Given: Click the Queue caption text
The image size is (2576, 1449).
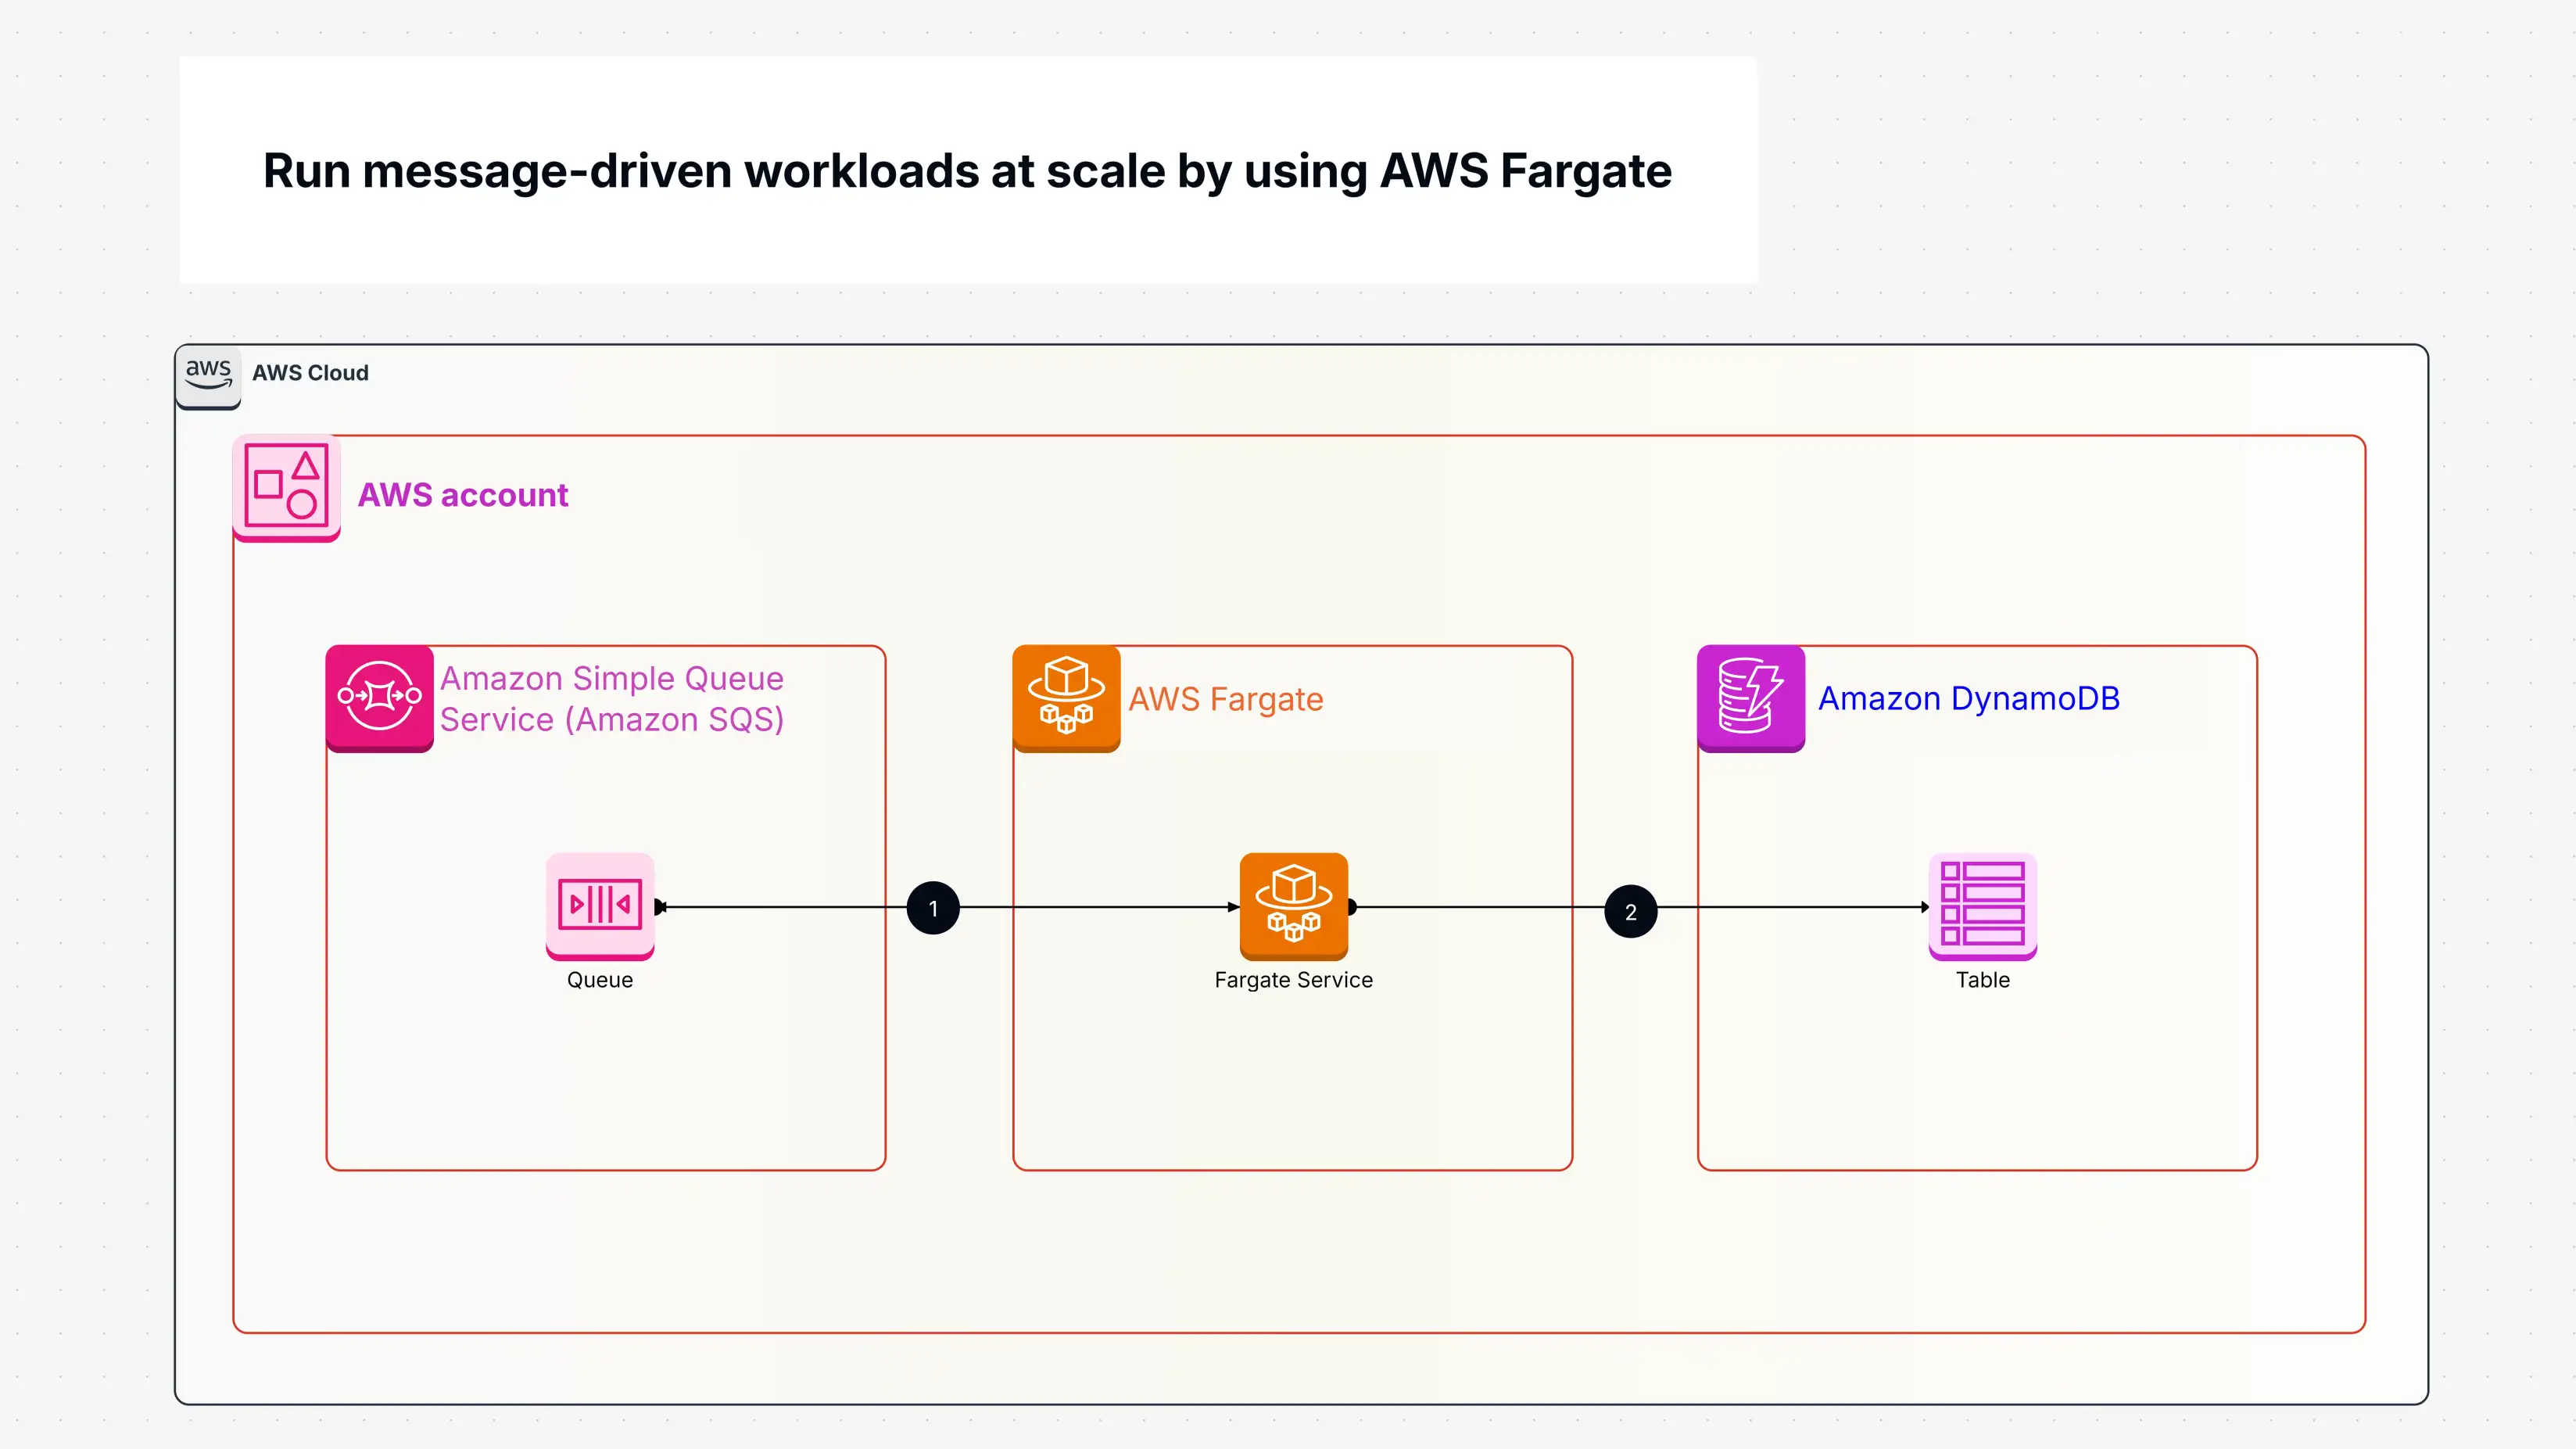Looking at the screenshot, I should click(x=599, y=980).
